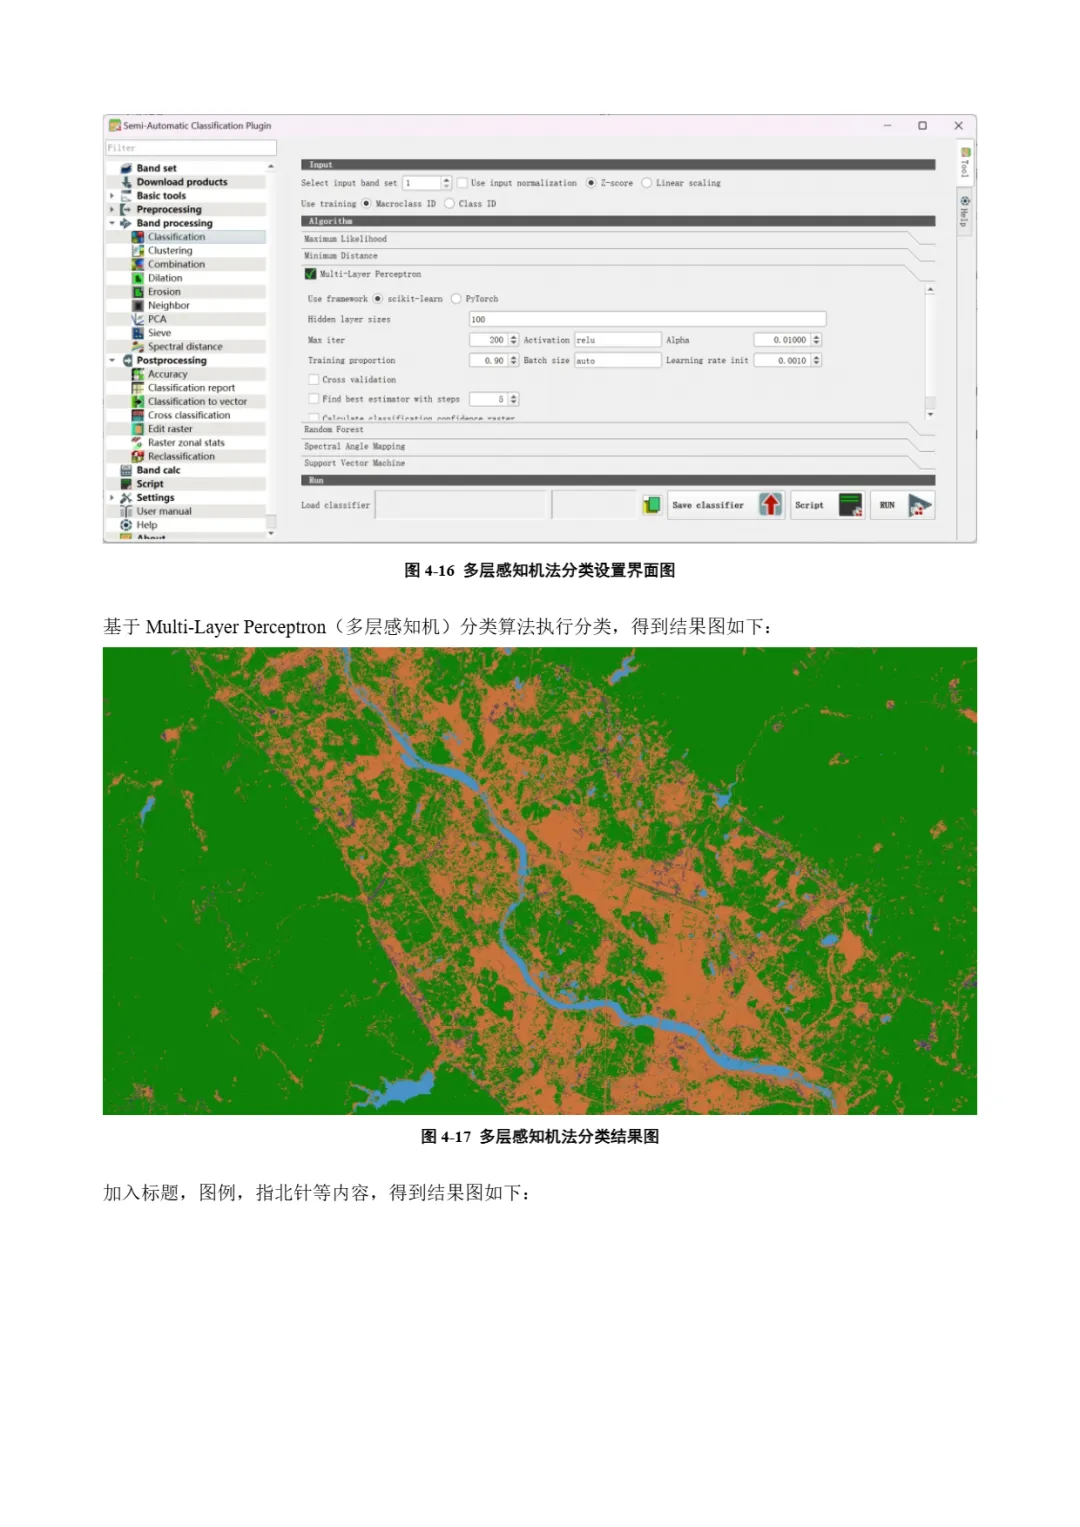Adjust the Max iter spinner arrows
Image resolution: width=1080 pixels, height=1527 pixels.
514,340
